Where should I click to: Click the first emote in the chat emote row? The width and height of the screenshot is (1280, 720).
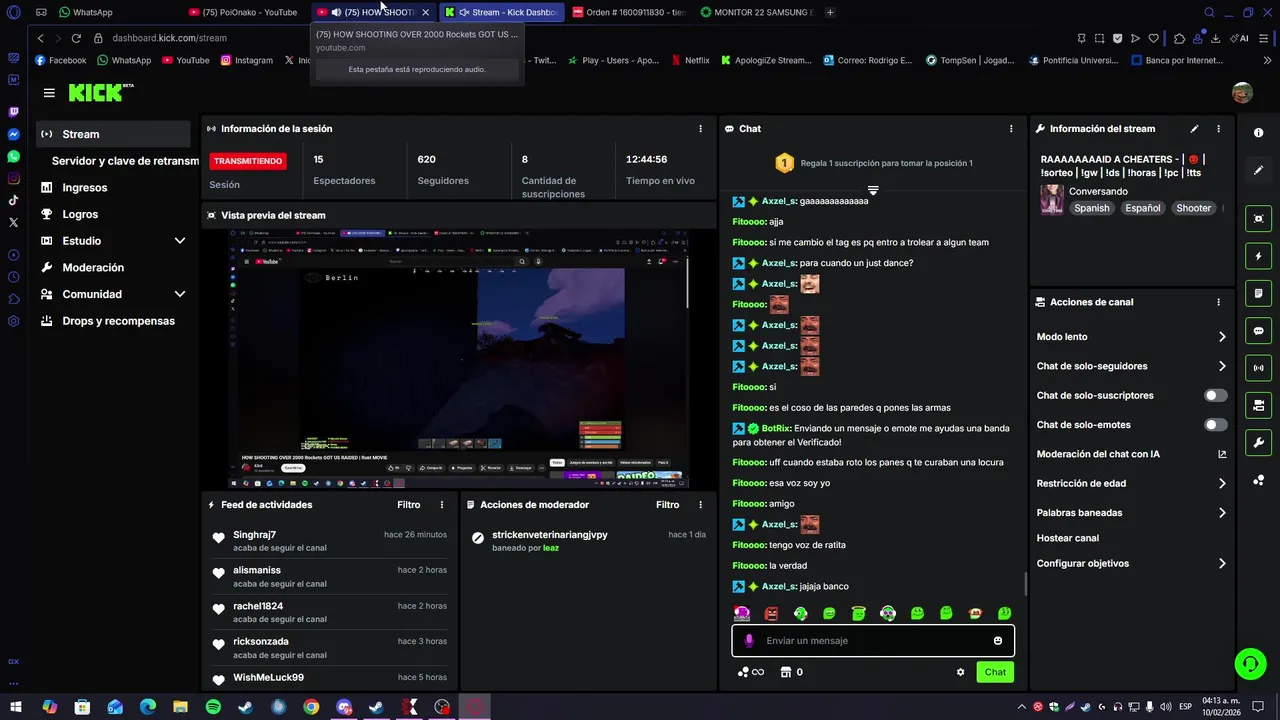click(742, 613)
